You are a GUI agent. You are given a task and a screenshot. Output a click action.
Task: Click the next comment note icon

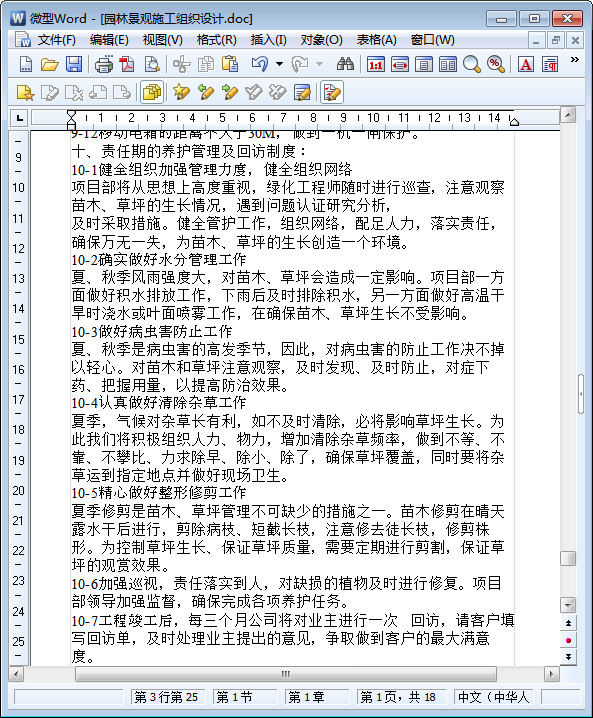pos(122,93)
